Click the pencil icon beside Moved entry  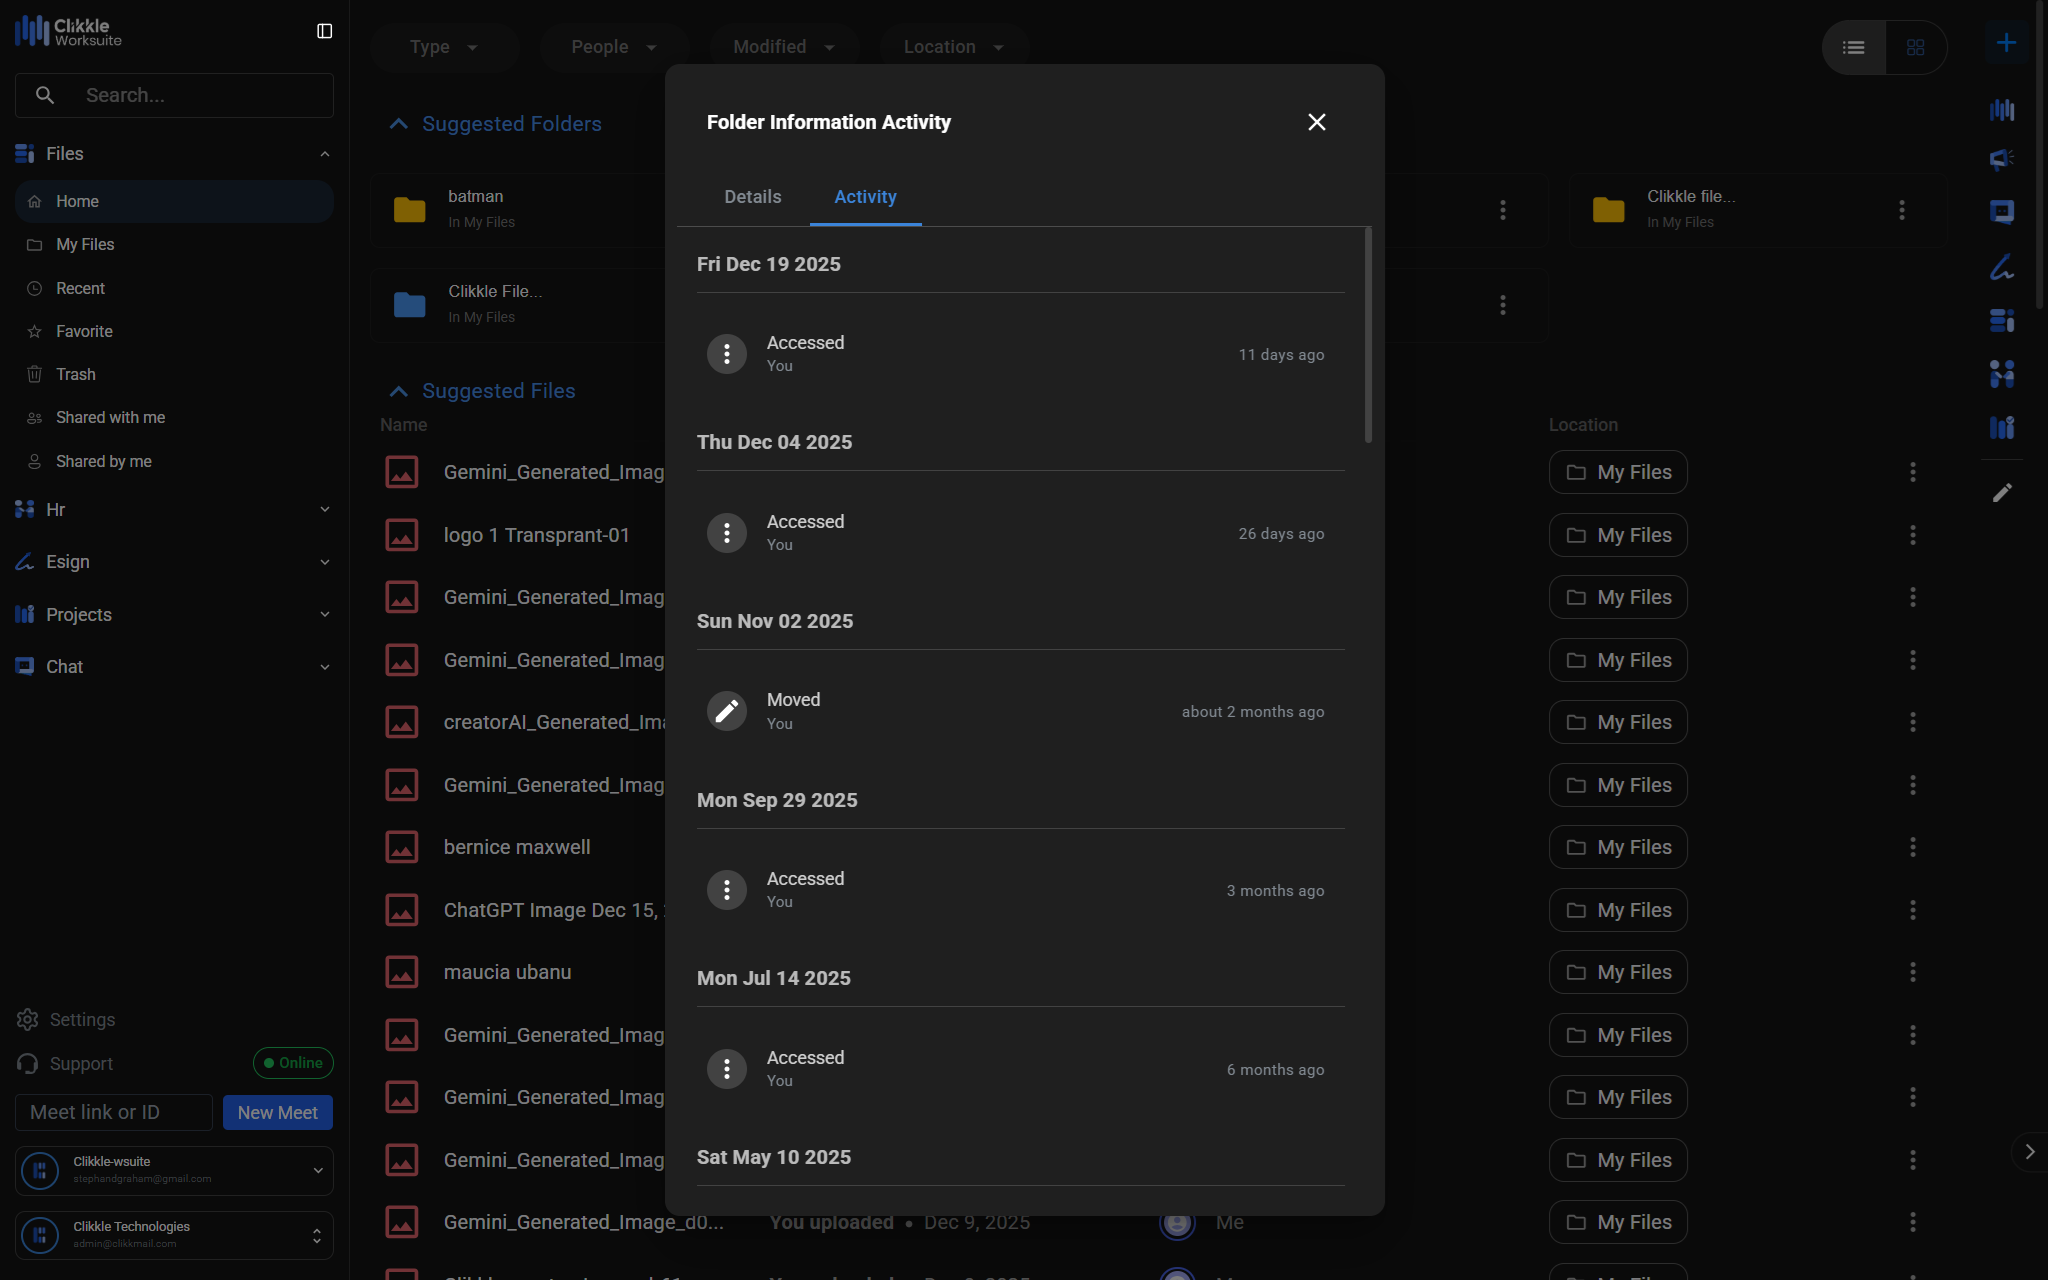click(726, 711)
